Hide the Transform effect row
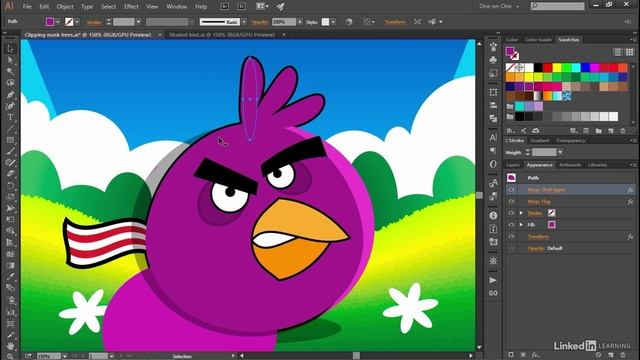The image size is (640, 360). pos(511,237)
